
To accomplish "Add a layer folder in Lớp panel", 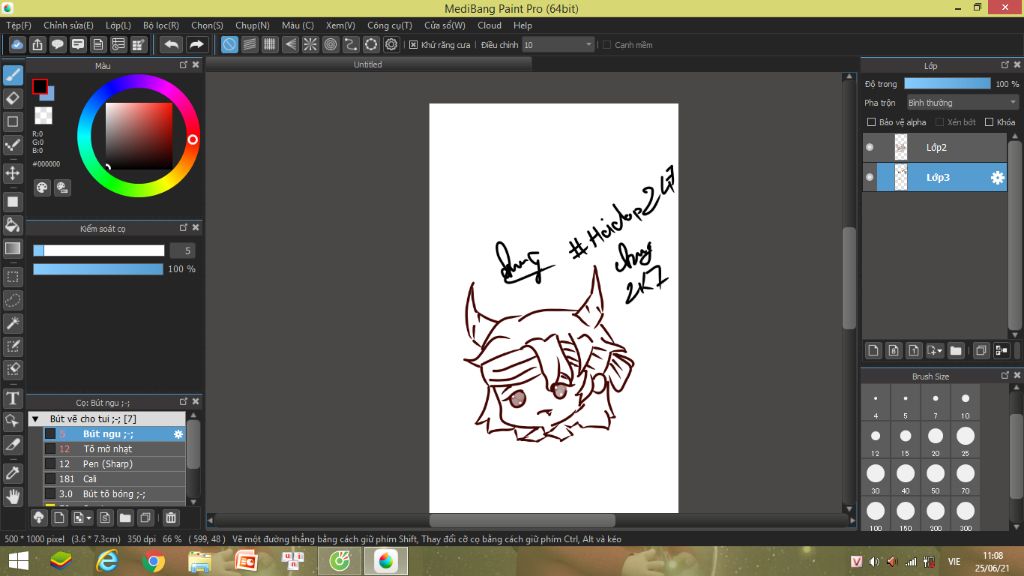I will tap(956, 351).
